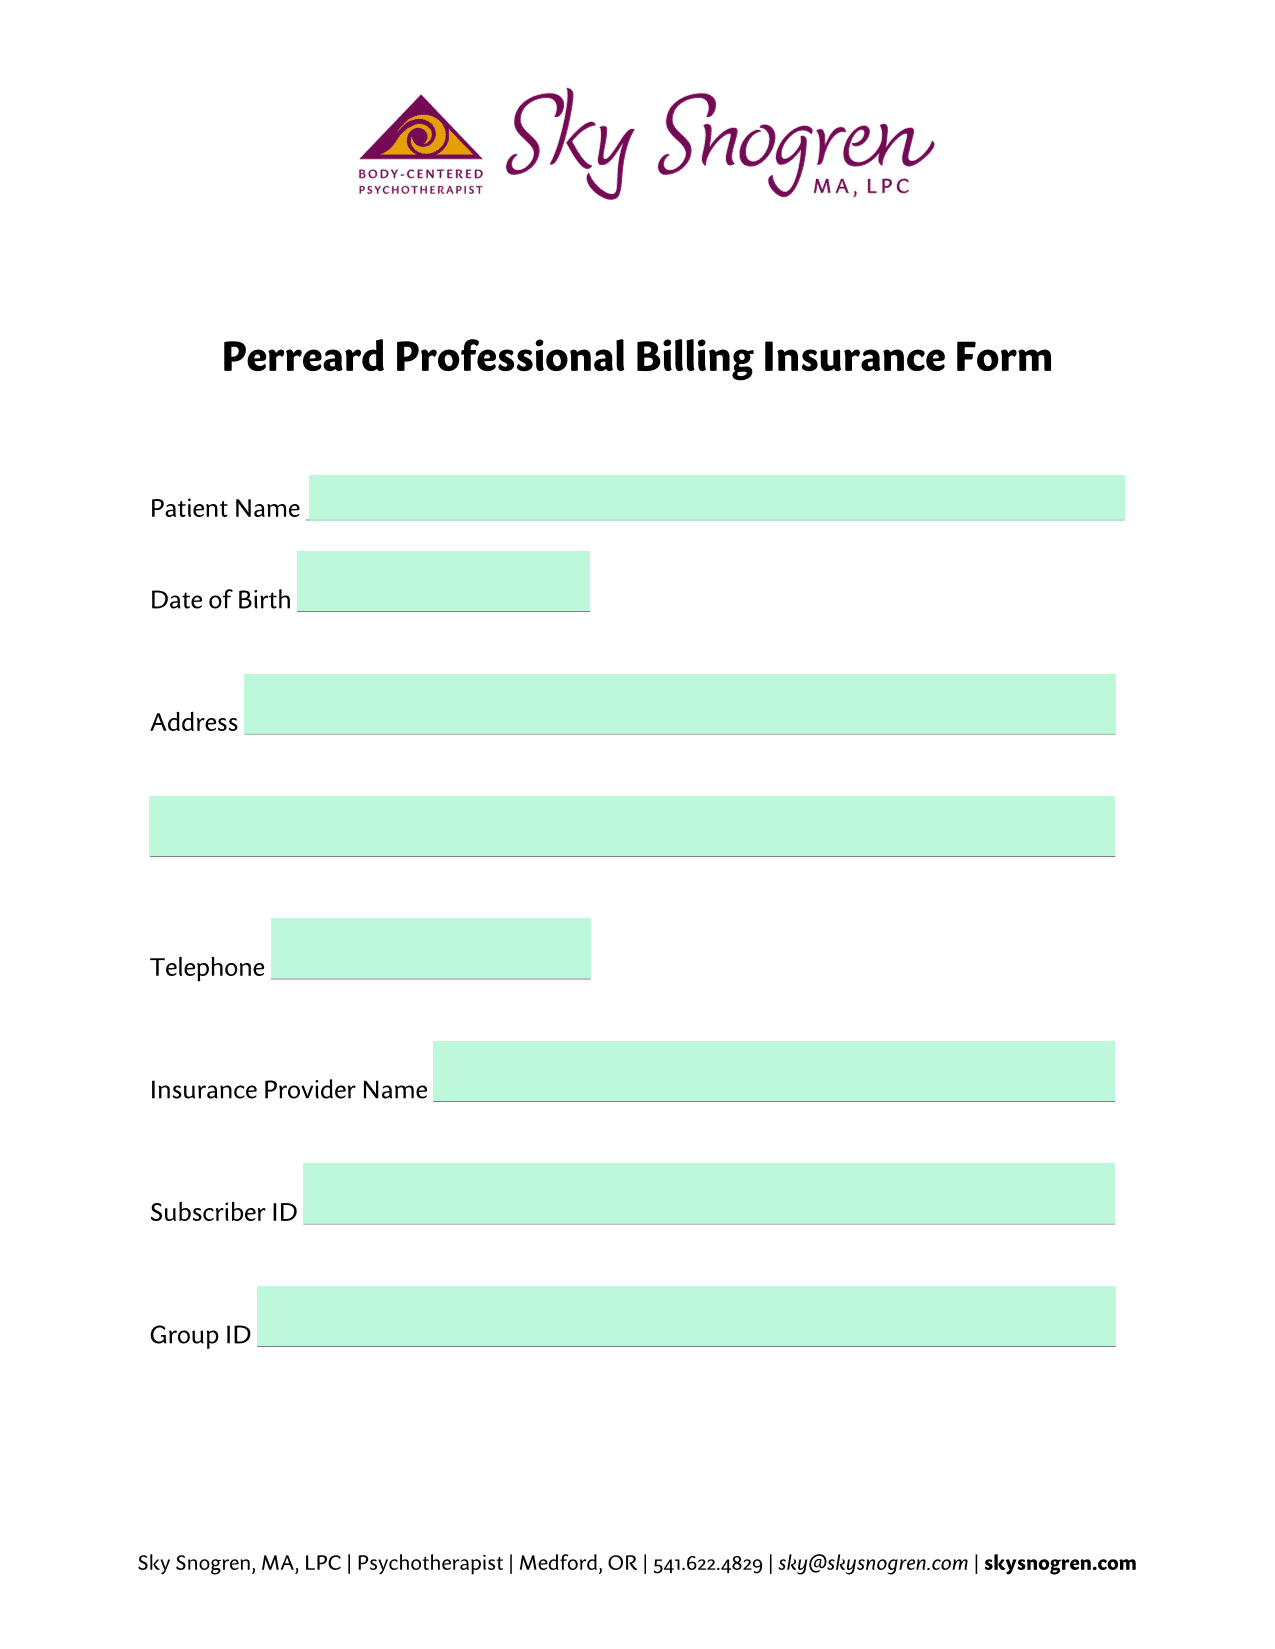The height and width of the screenshot is (1649, 1275).
Task: Click the Telephone label text
Action: pos(207,968)
